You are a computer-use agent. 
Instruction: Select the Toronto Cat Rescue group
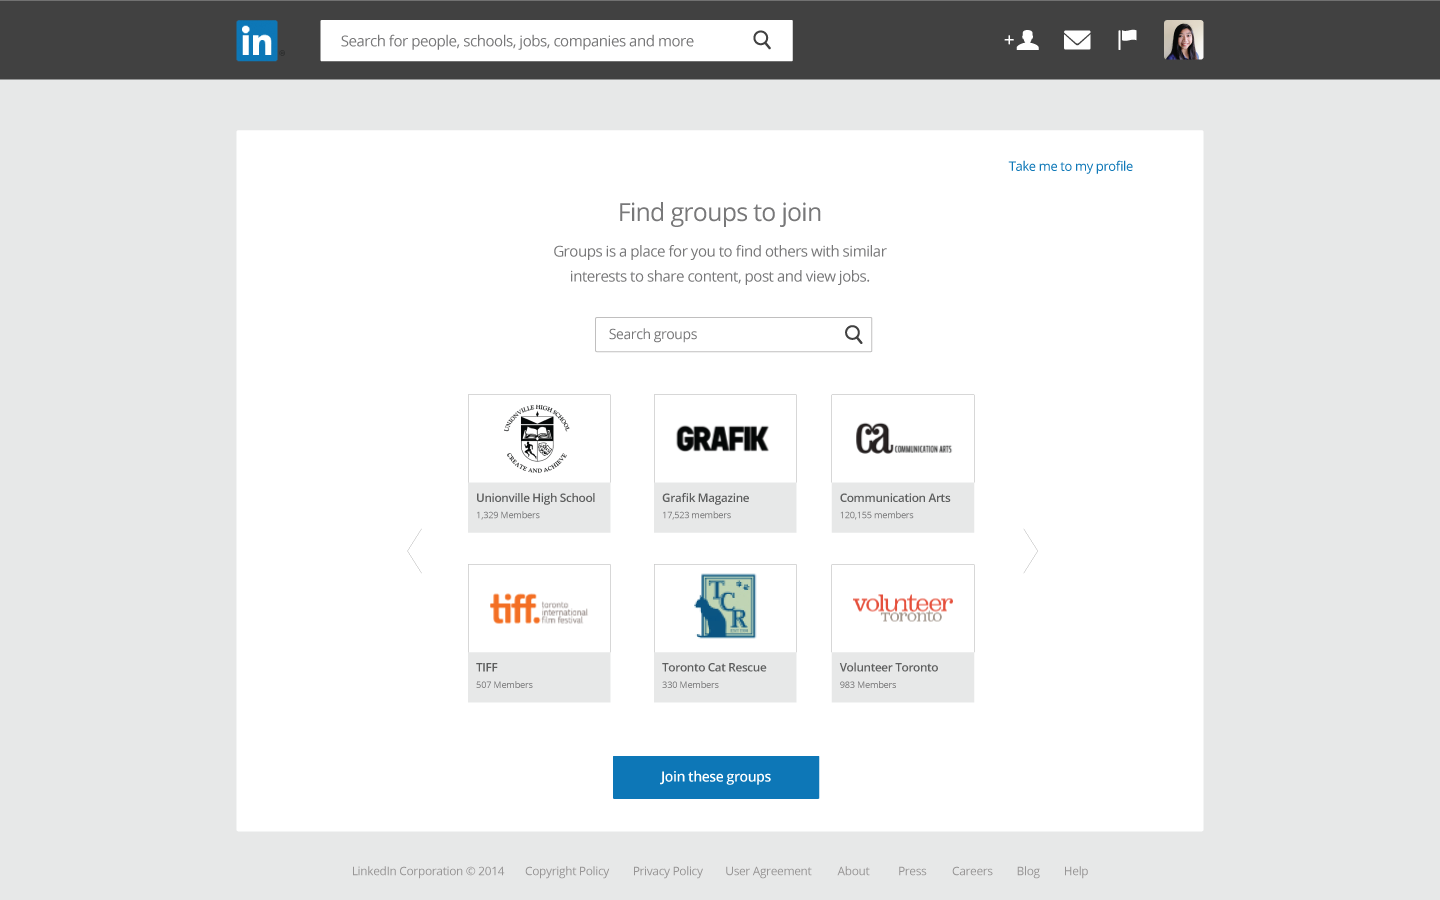pyautogui.click(x=725, y=633)
